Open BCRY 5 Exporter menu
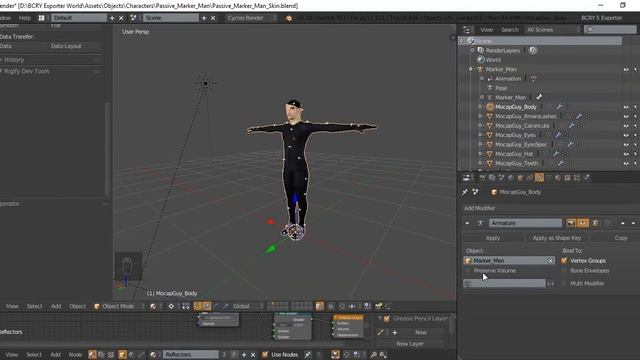Screen dimensions: 640x360 point(601,18)
